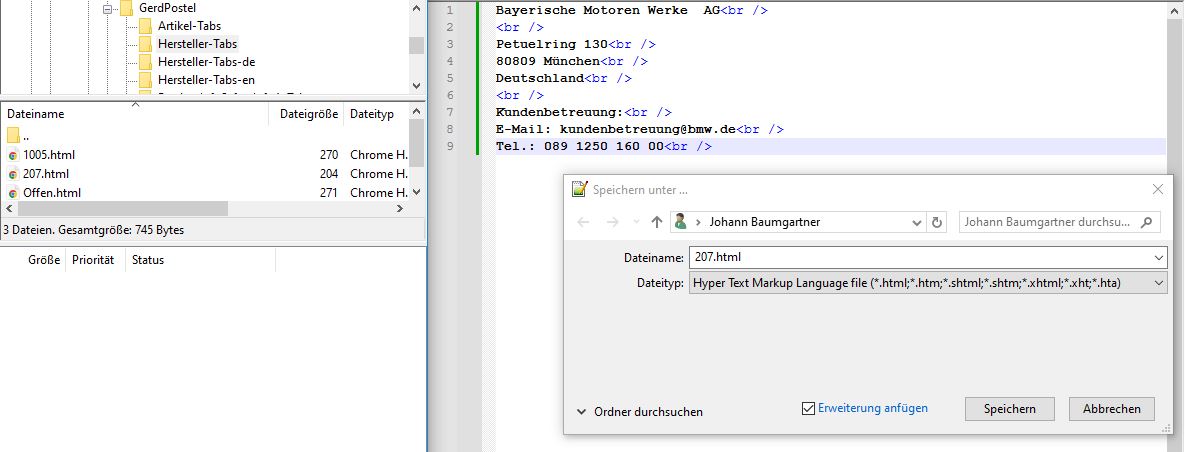Click Chrome icon of 207.html
Screen dimensions: 1185x452
13,174
